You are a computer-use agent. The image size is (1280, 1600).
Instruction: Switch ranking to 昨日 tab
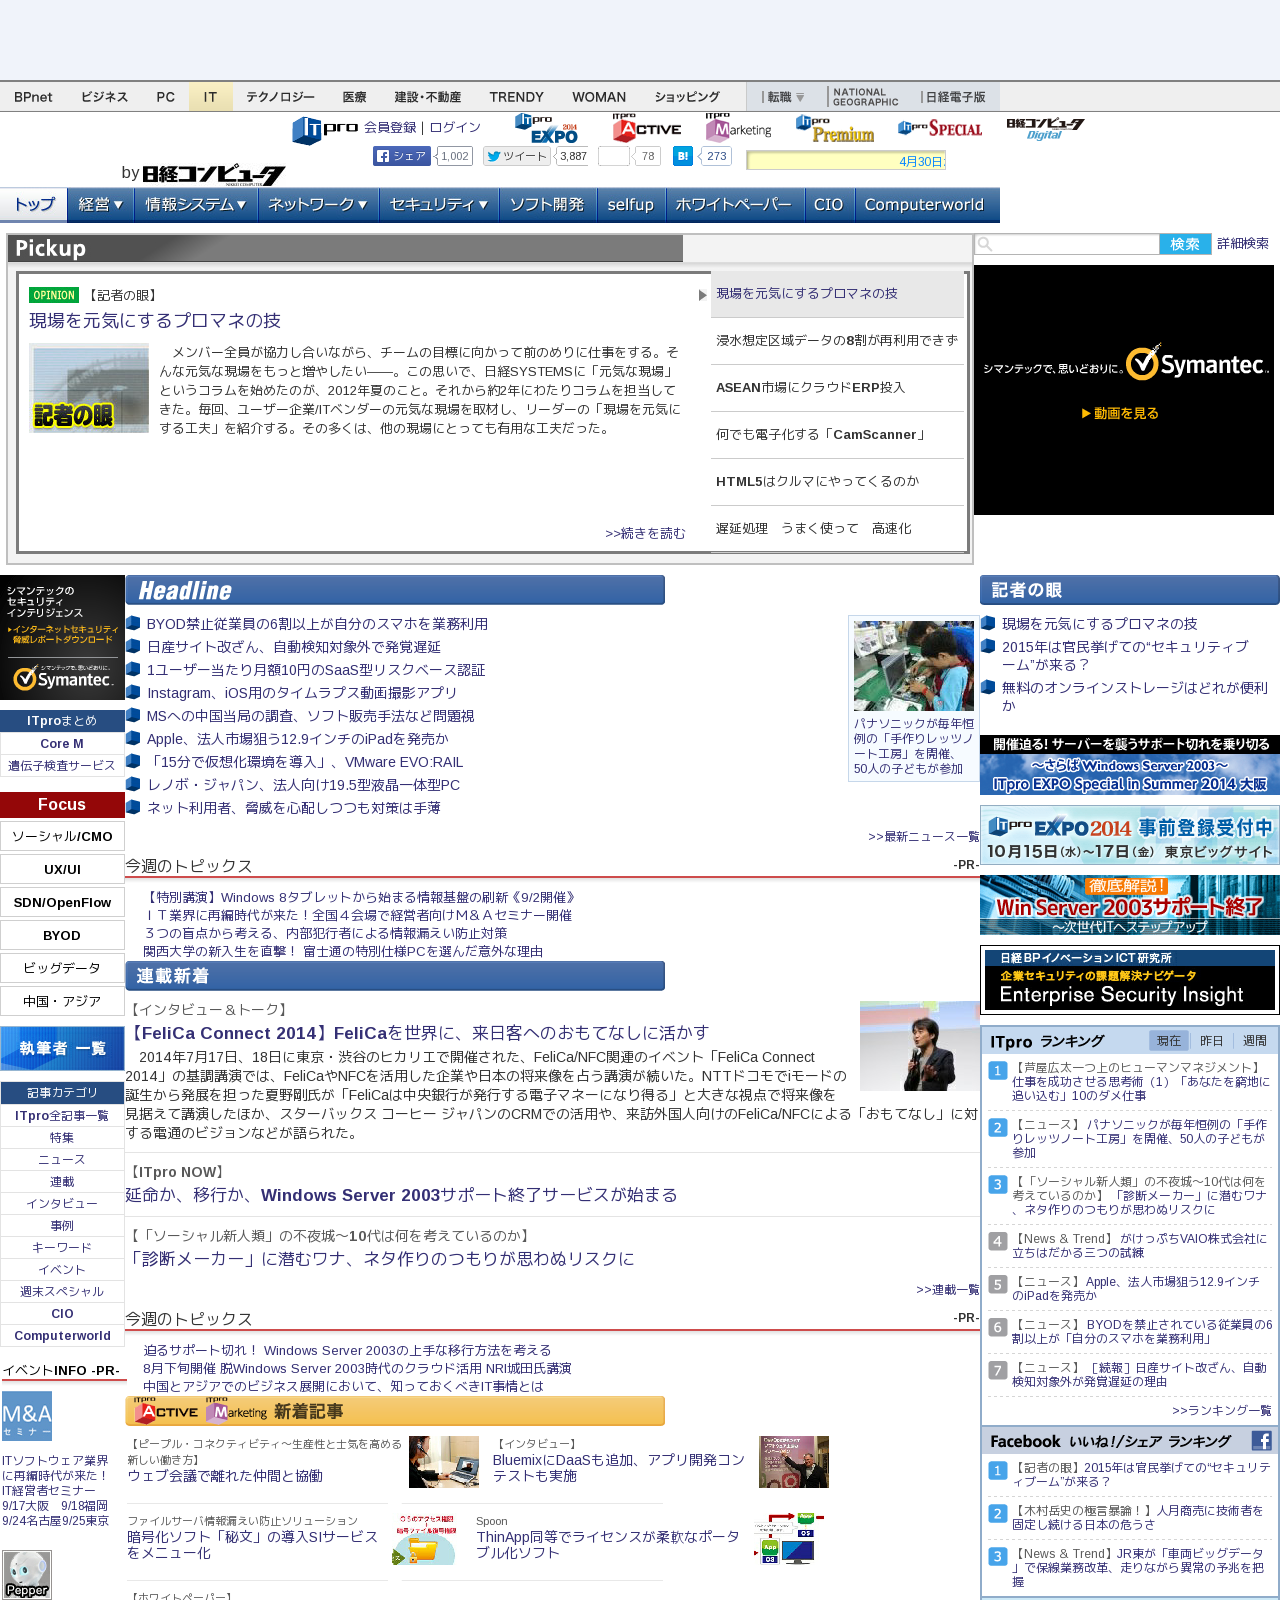tap(1211, 1041)
